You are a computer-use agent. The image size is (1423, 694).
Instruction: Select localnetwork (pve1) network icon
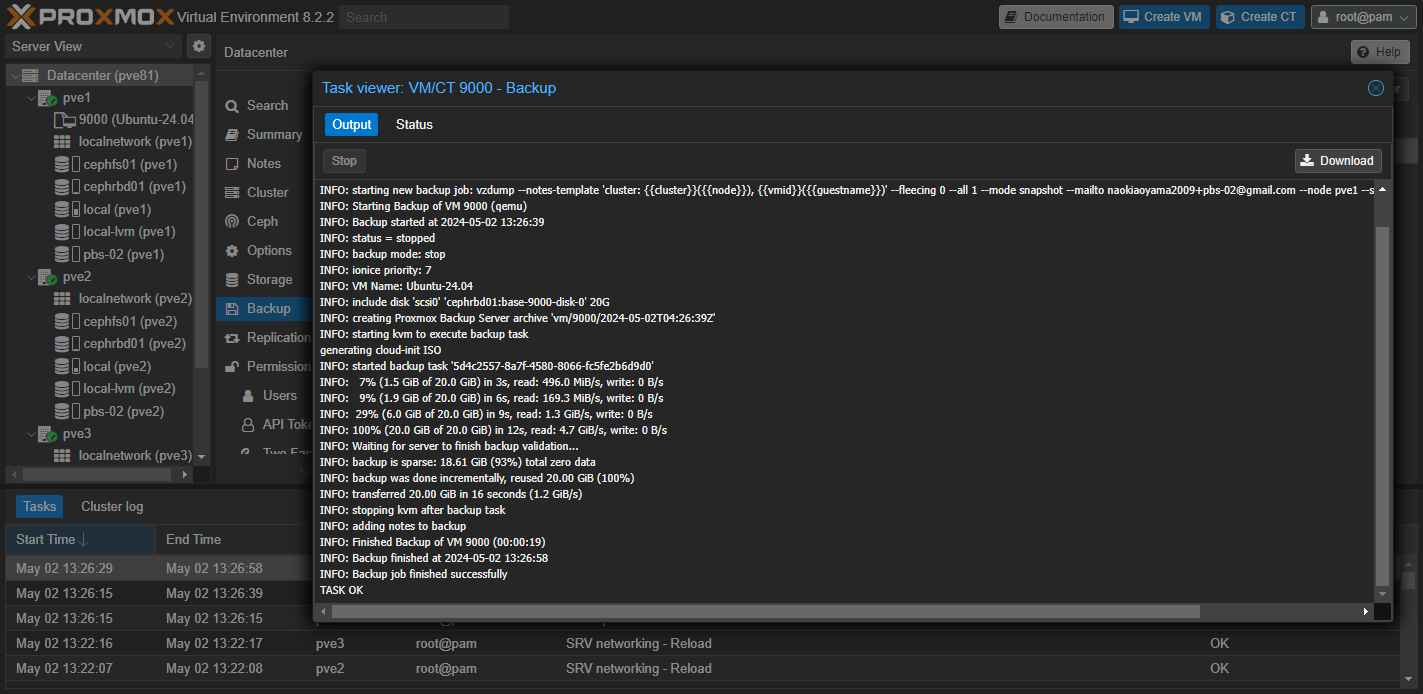62,142
